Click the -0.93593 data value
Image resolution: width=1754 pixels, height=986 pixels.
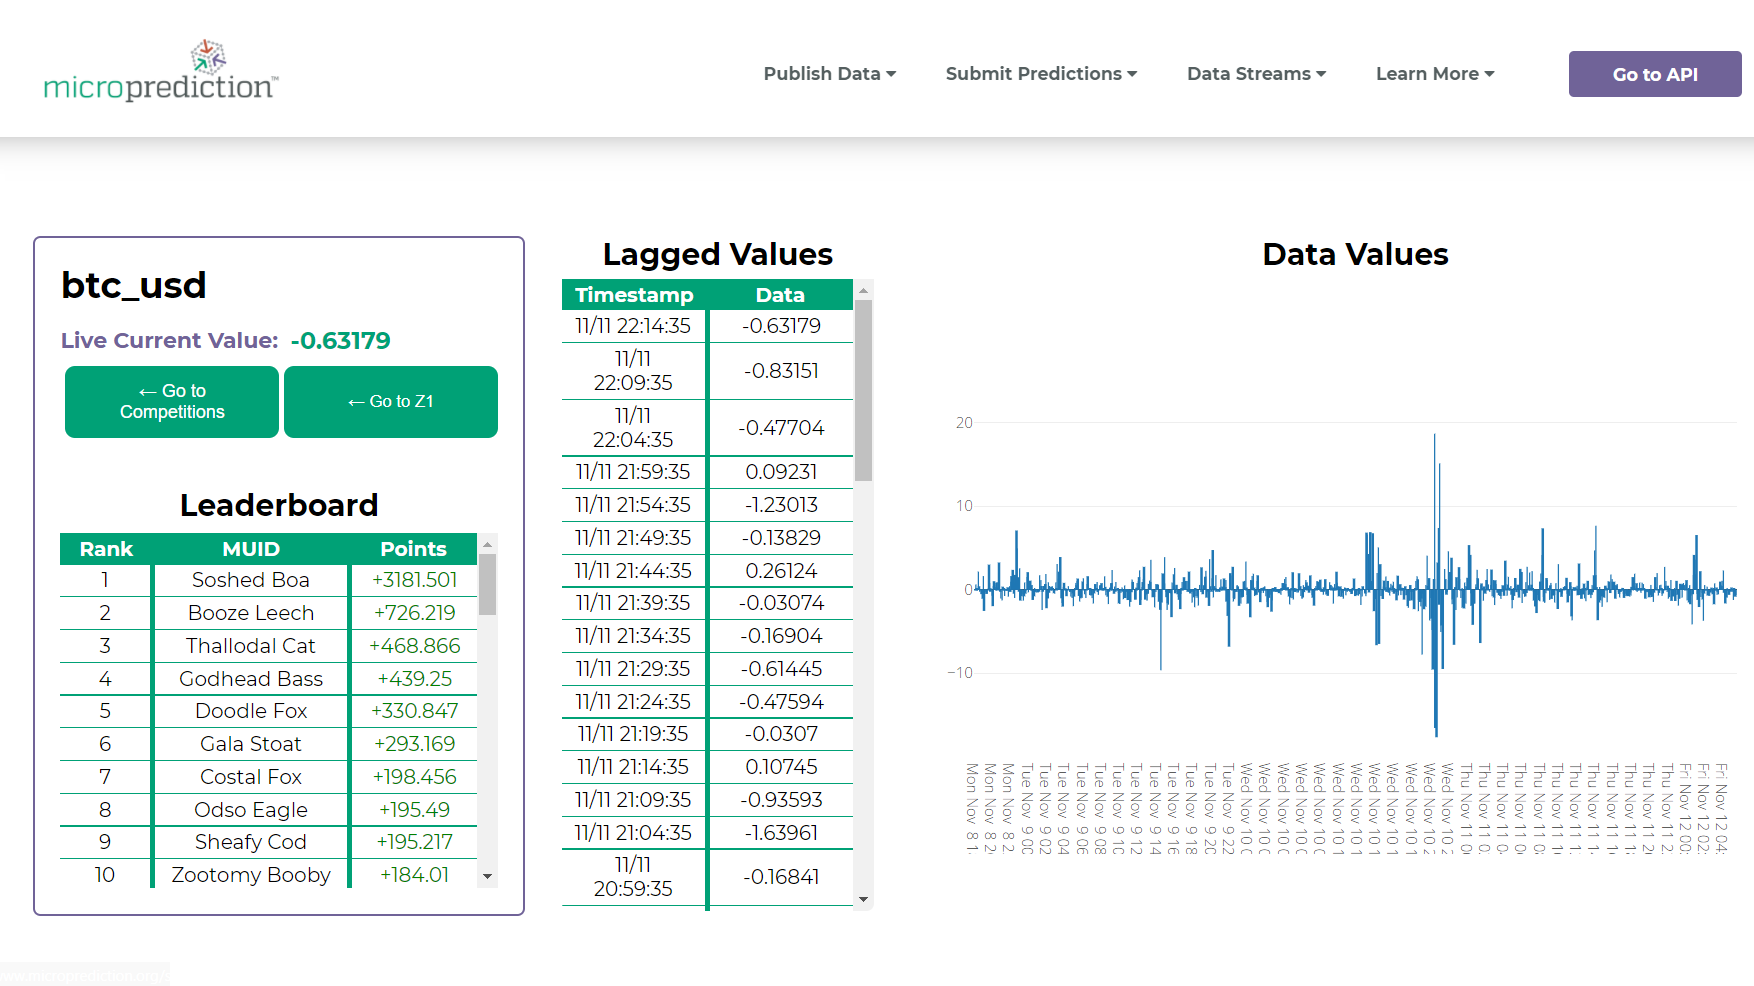tap(781, 800)
